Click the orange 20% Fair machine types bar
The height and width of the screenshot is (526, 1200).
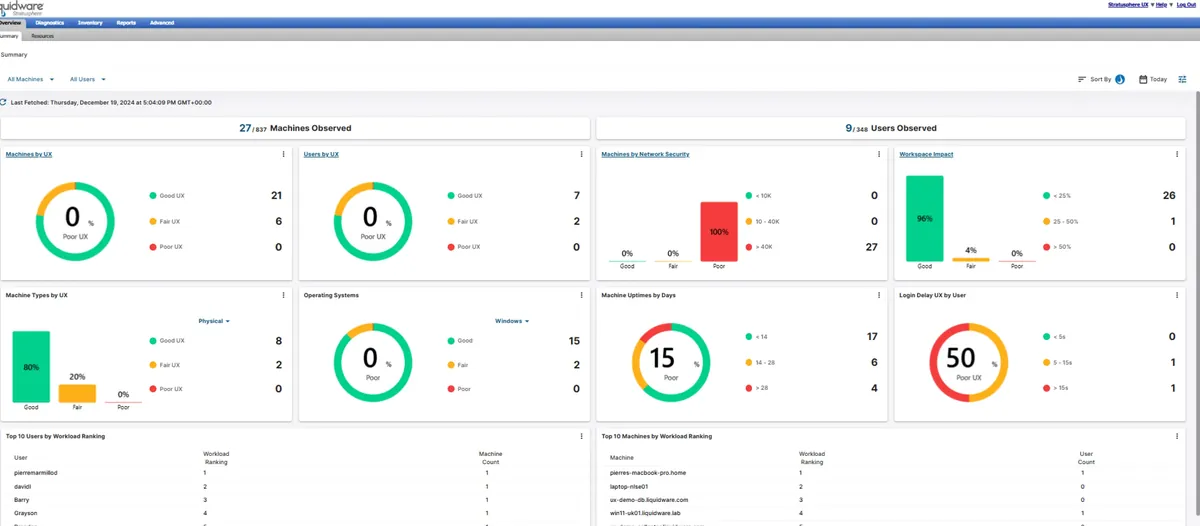click(x=77, y=393)
